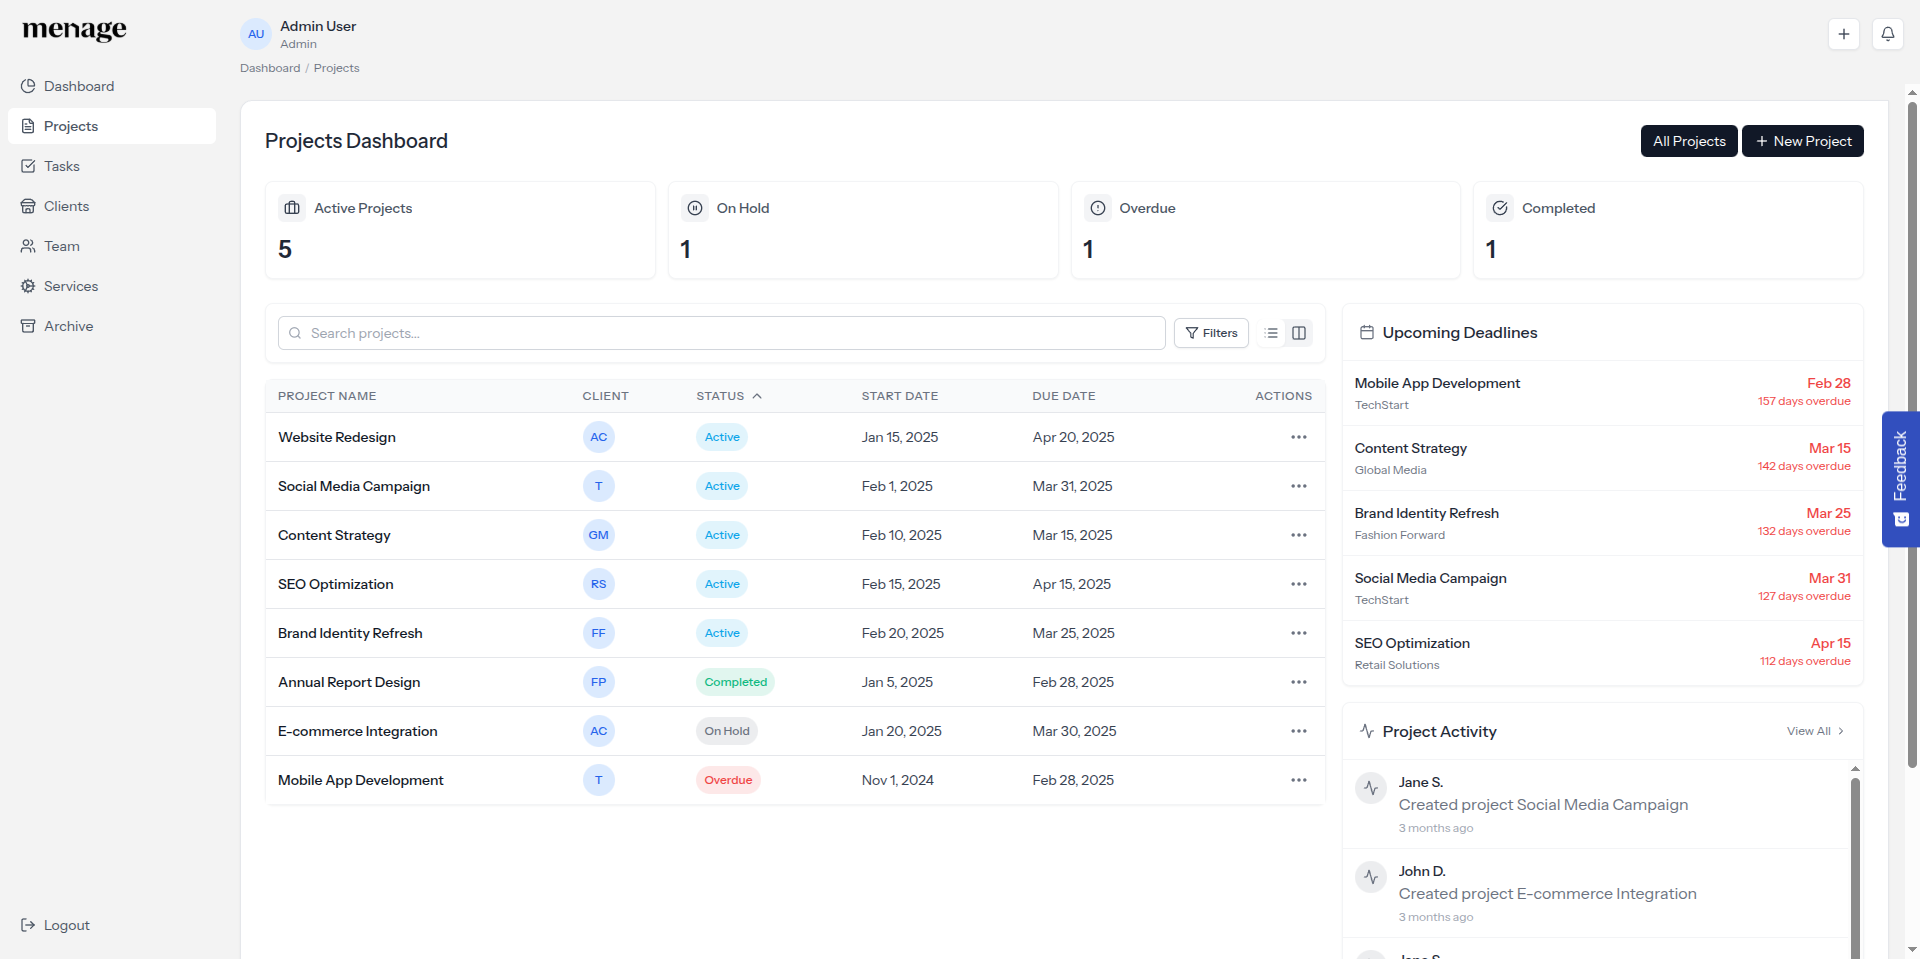Open Tasks in the sidebar

(x=62, y=166)
